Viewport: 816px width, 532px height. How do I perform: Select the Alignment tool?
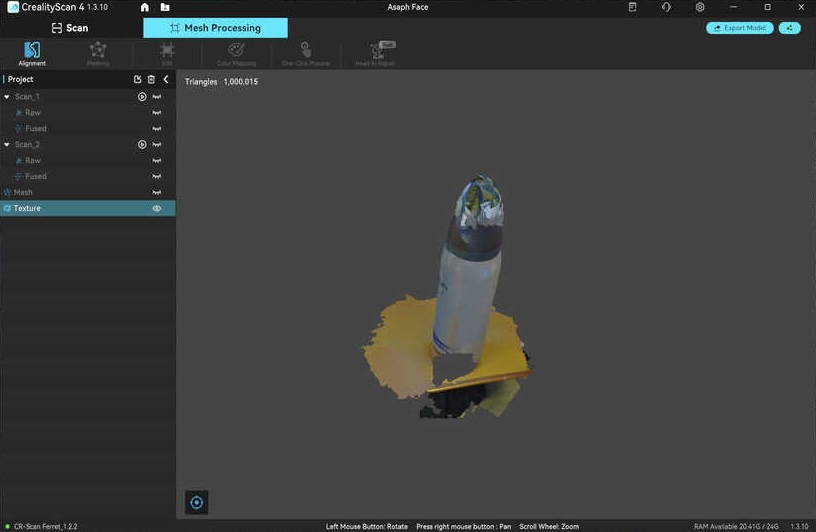pyautogui.click(x=32, y=53)
